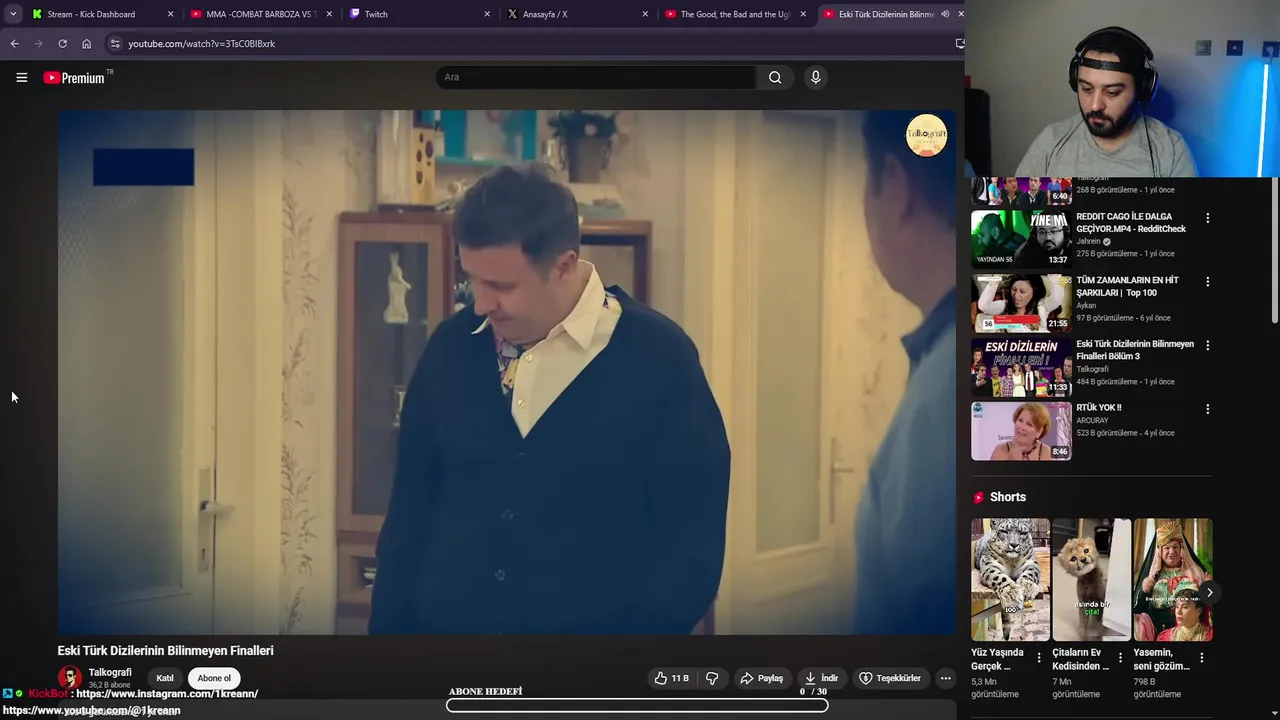Open REDDIT CAGO İLE DALGA GEÇİYOR thumbnail
The image size is (1280, 720).
coord(1021,238)
